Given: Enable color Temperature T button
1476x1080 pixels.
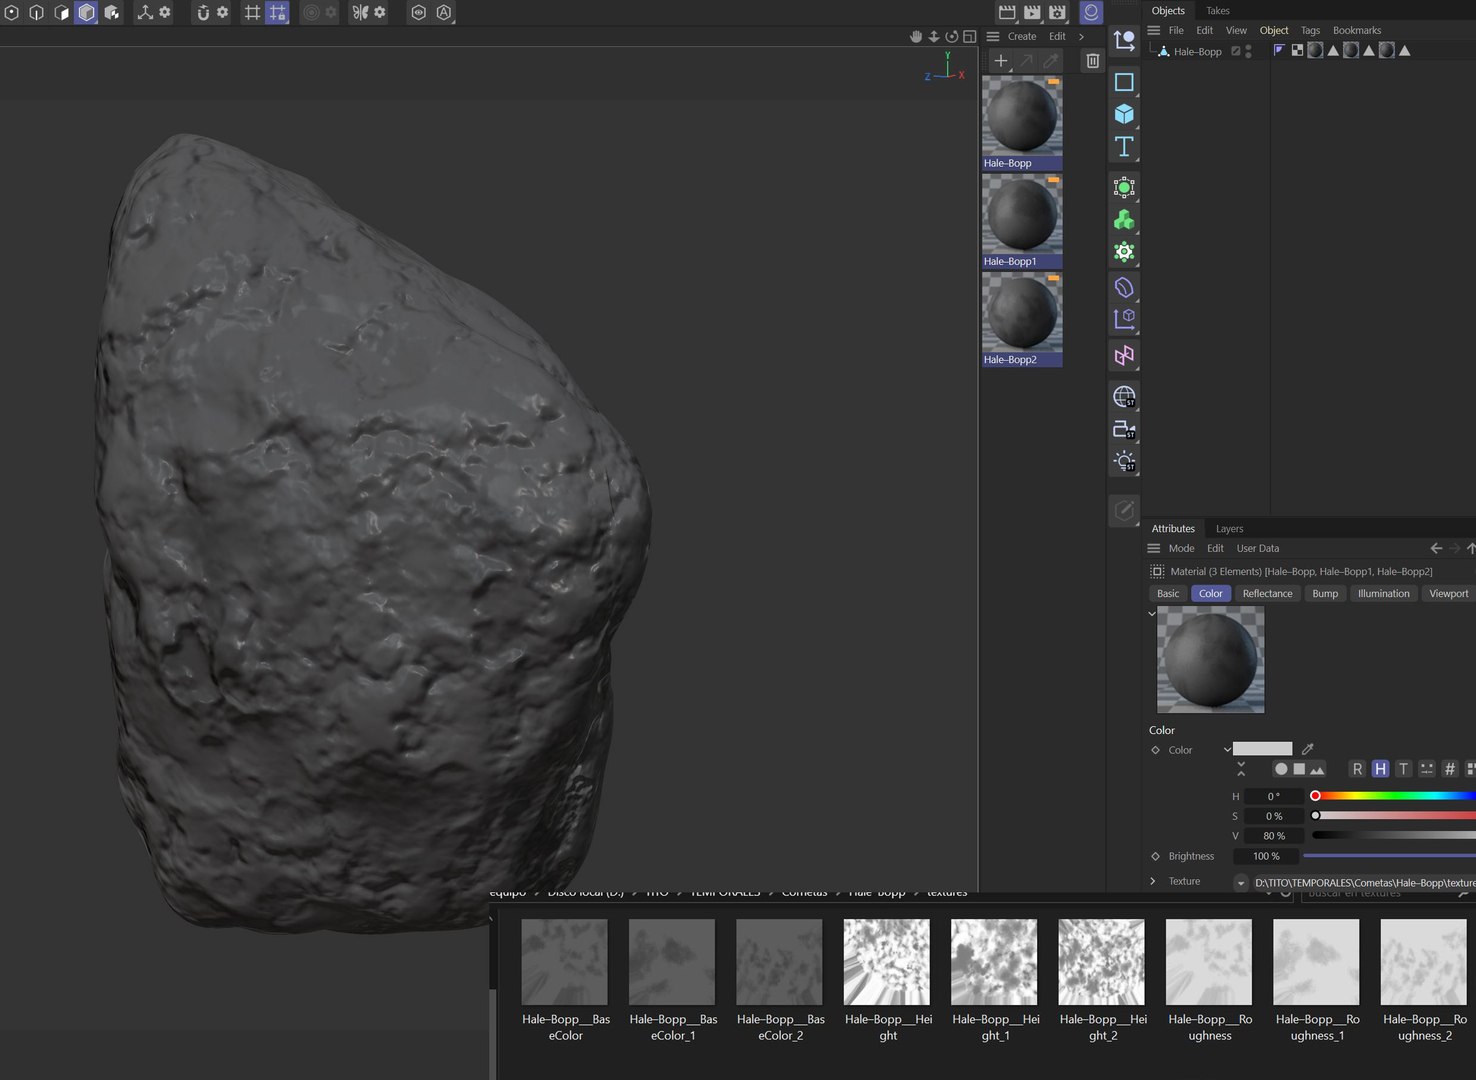Looking at the screenshot, I should (x=1403, y=769).
